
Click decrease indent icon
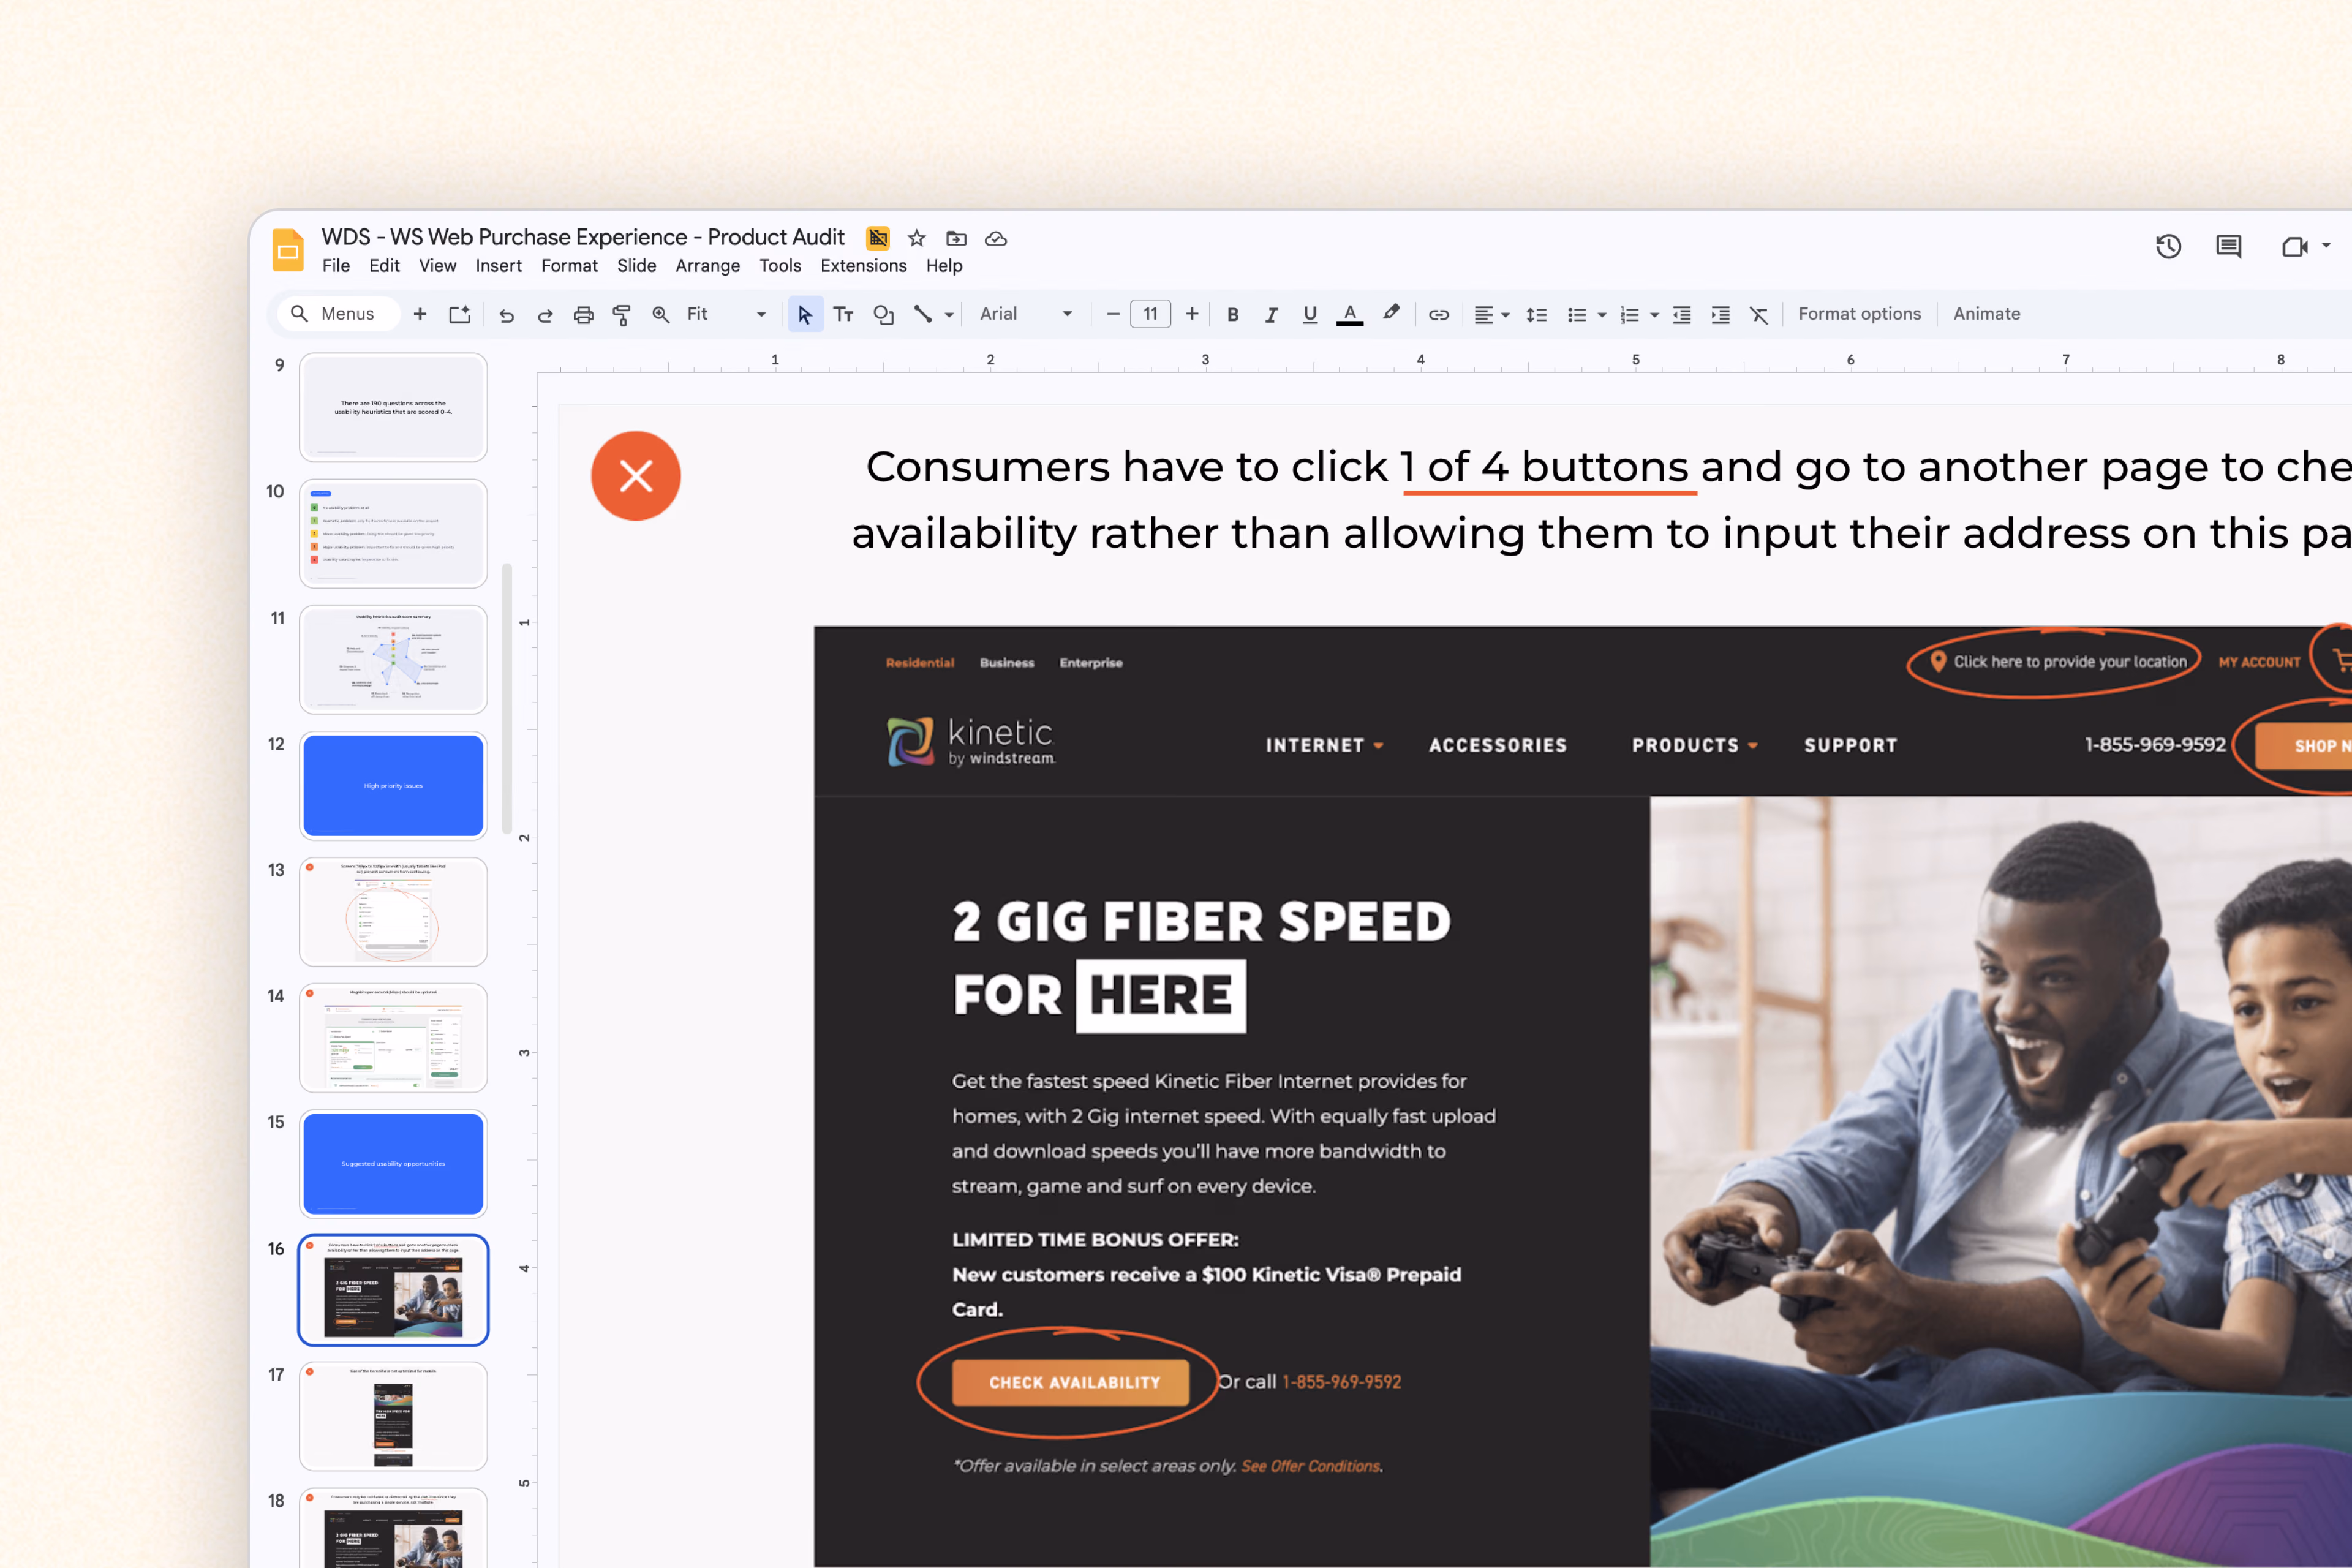(1682, 315)
